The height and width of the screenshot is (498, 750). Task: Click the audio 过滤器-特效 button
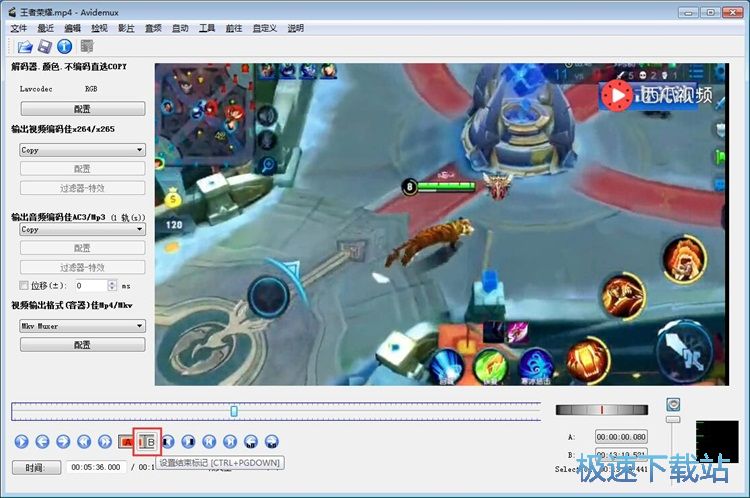(82, 267)
